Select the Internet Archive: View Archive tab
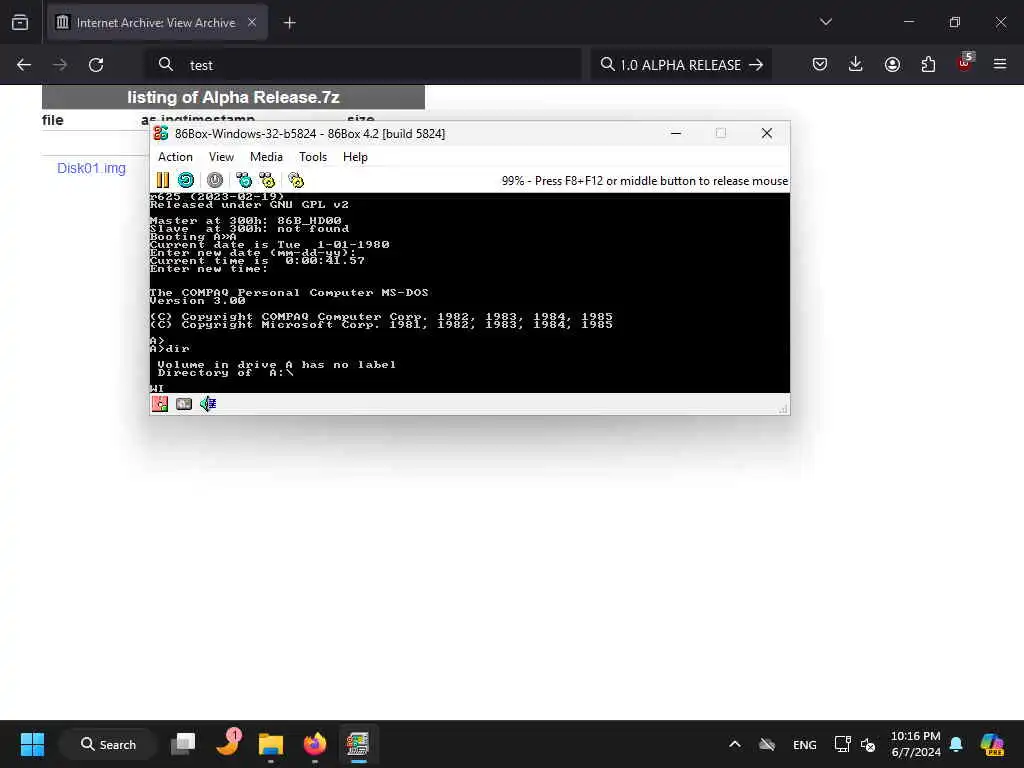 coord(157,23)
